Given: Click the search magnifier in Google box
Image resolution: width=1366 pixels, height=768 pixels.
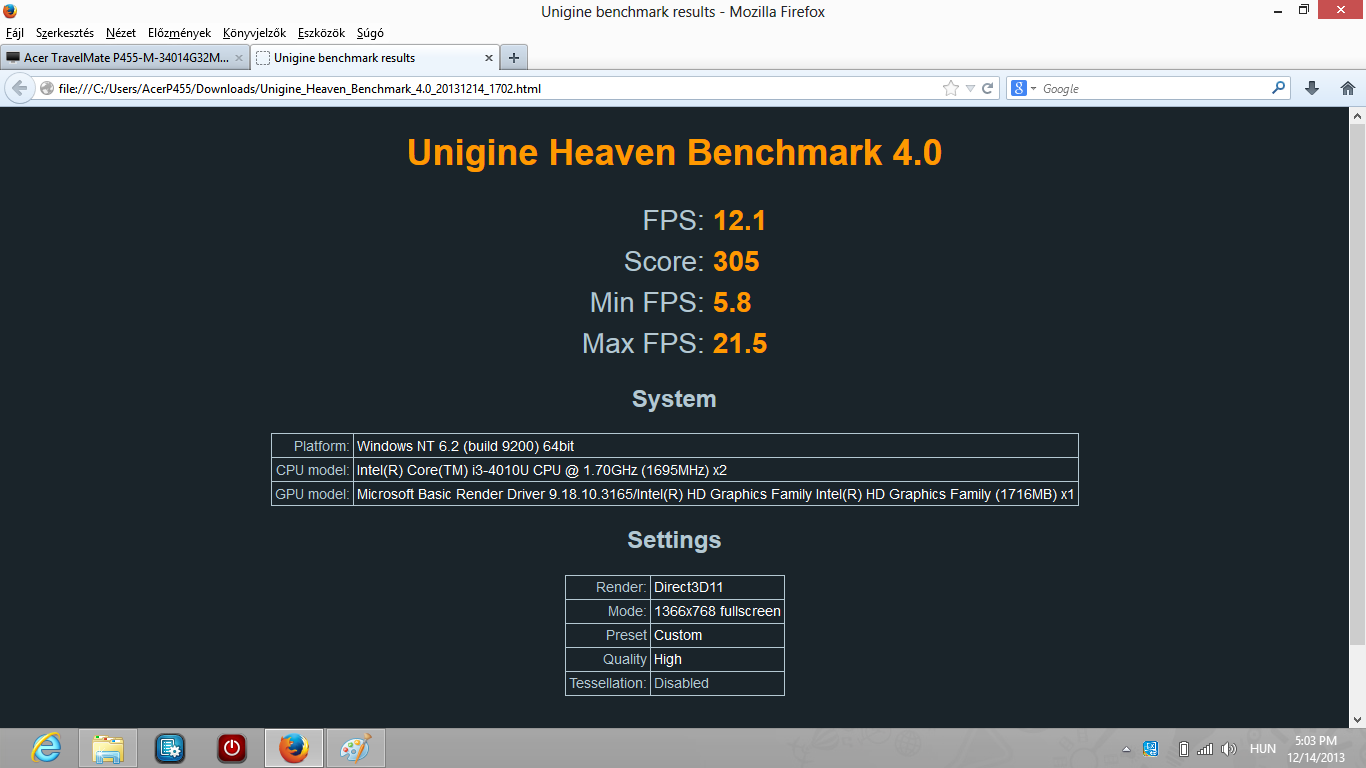Looking at the screenshot, I should (x=1278, y=88).
